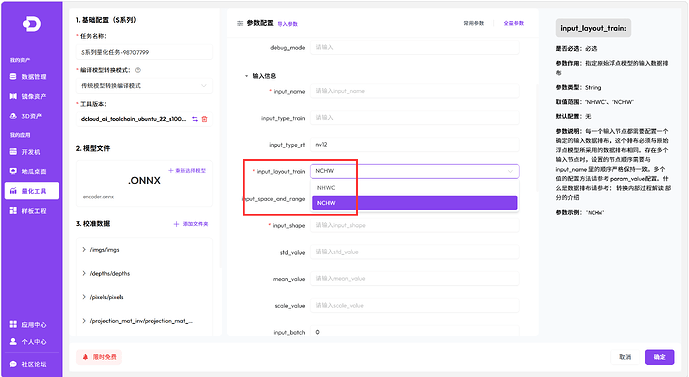689x377 pixels.
Task: Click the input_type_train field
Action: pyautogui.click(x=415, y=118)
